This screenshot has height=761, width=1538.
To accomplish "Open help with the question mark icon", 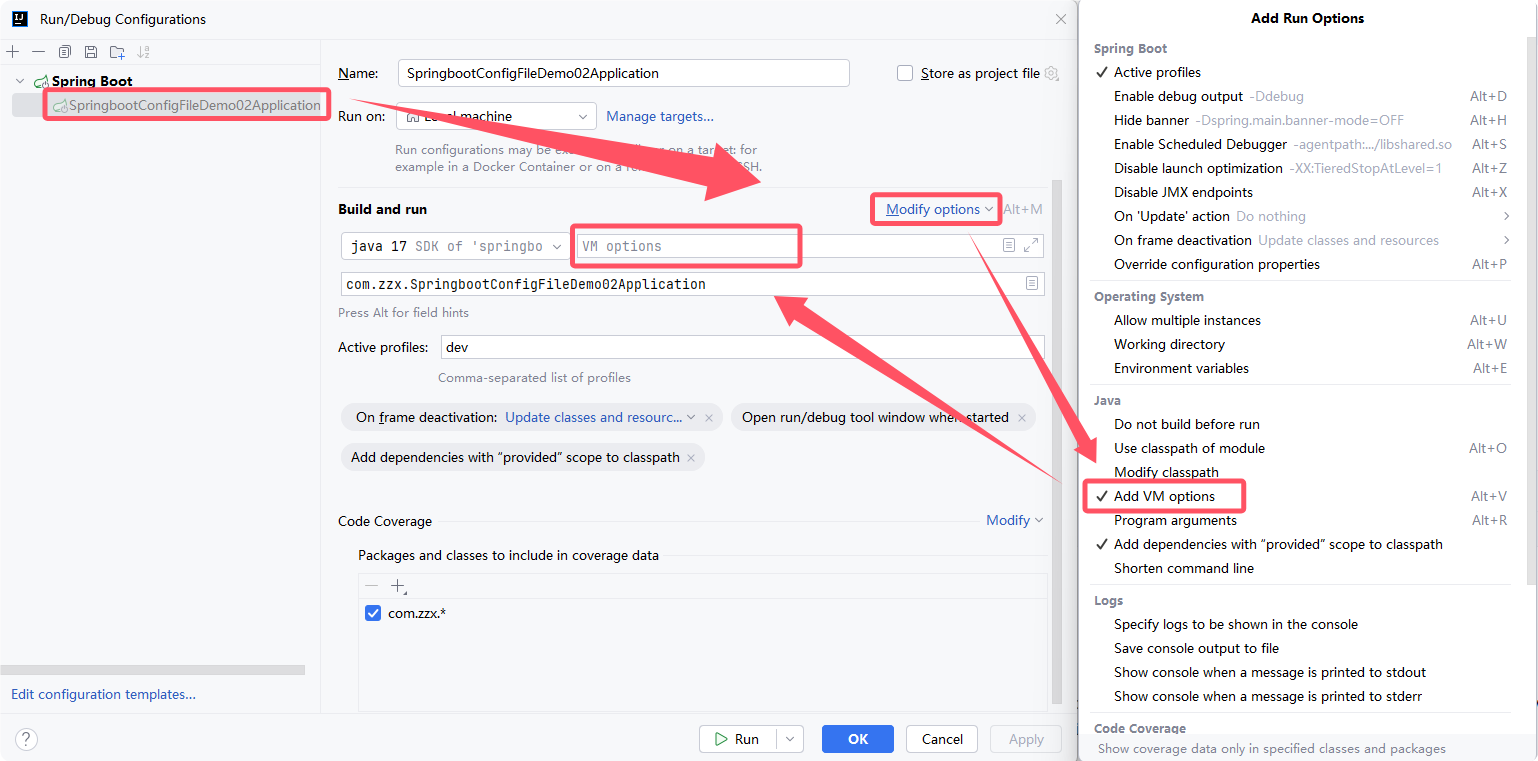I will [x=26, y=739].
